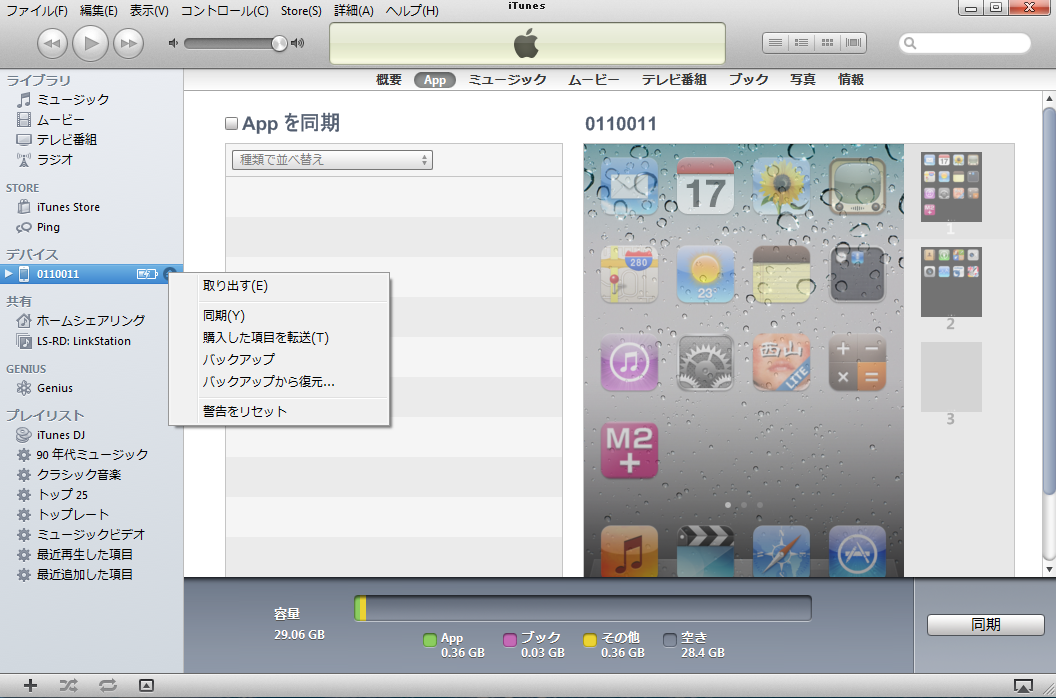Open the Store(S) menu
1056x698 pixels.
pyautogui.click(x=301, y=11)
